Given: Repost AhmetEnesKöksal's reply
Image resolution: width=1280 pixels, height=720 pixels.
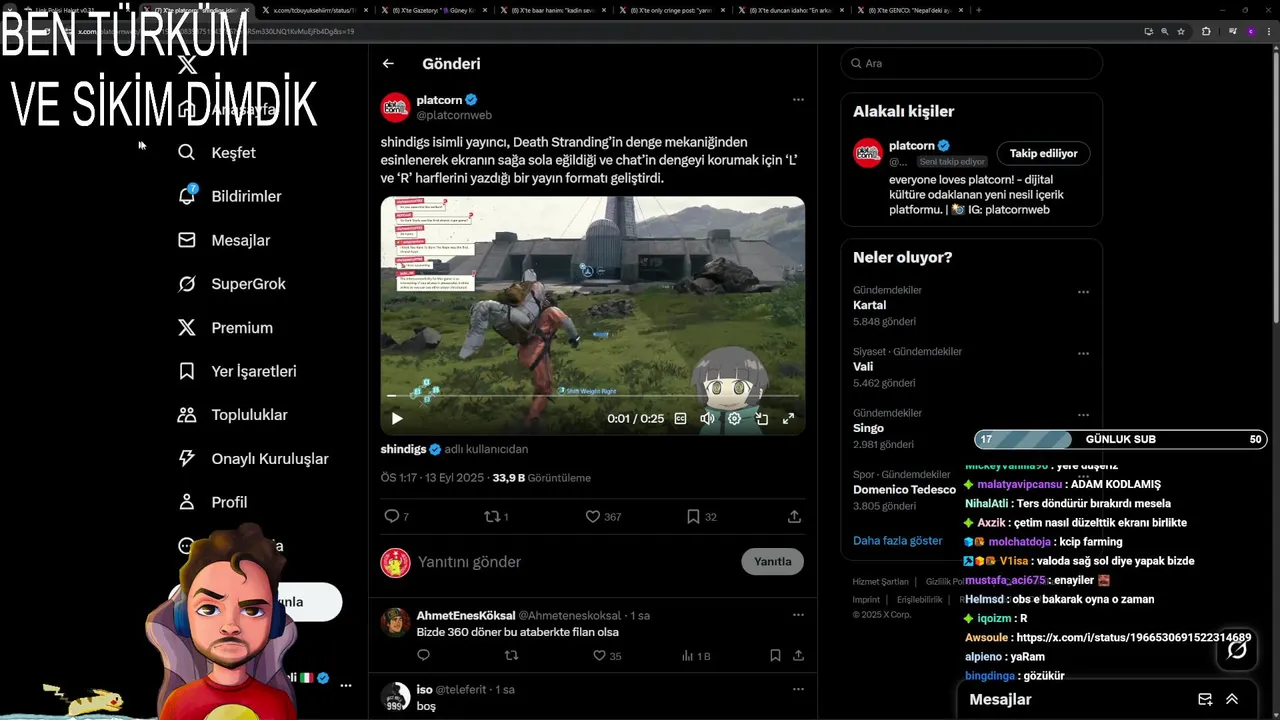Looking at the screenshot, I should 511,656.
